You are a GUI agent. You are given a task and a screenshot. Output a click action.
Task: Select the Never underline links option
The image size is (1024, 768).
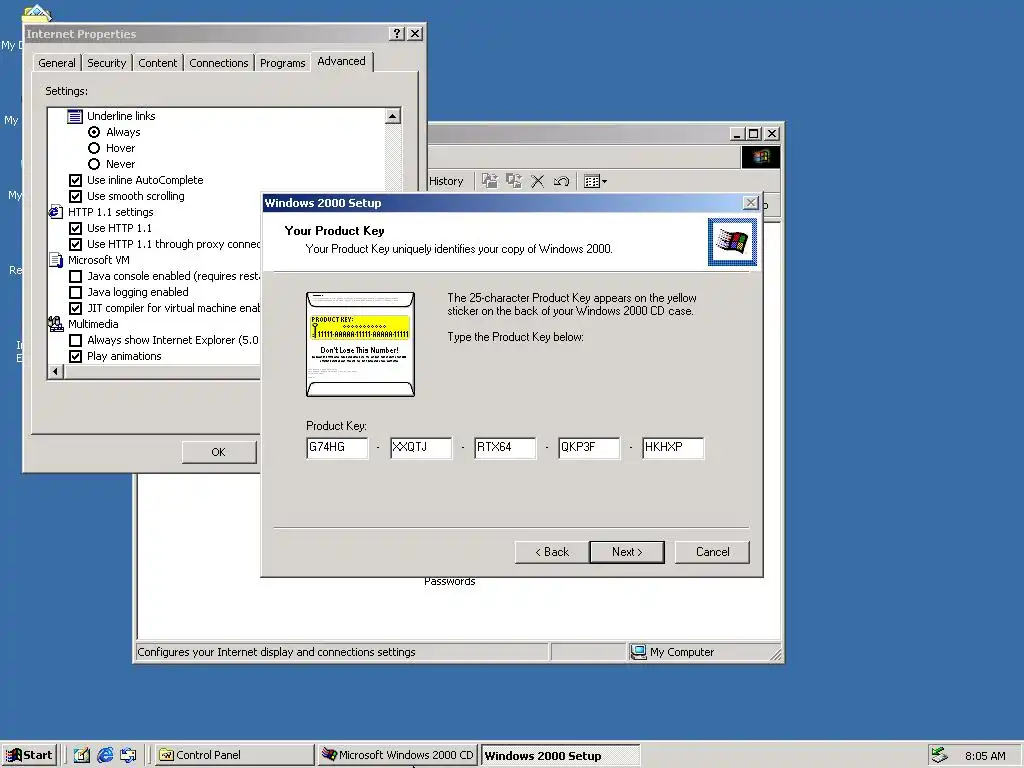tap(94, 164)
